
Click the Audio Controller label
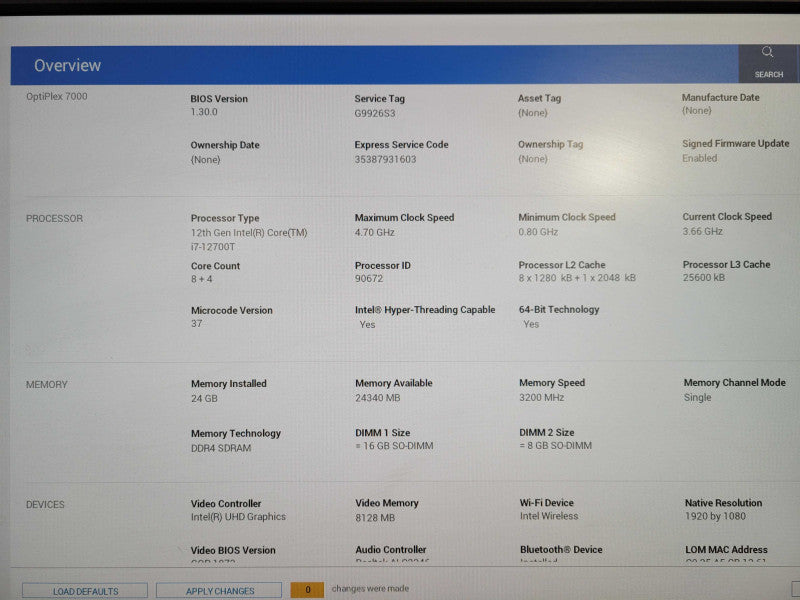(391, 549)
